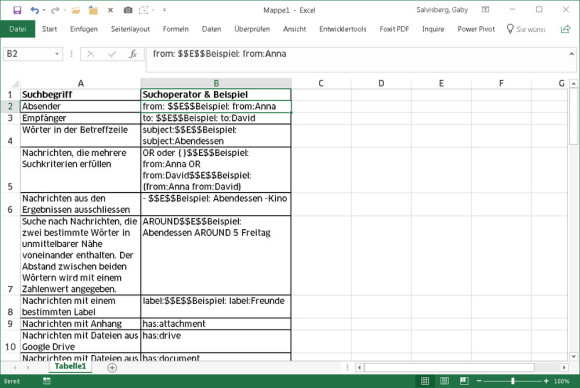Select the cell 'to: $$E$$Beispiel: to:David'
Screen dimensions: 580x388
click(x=216, y=118)
